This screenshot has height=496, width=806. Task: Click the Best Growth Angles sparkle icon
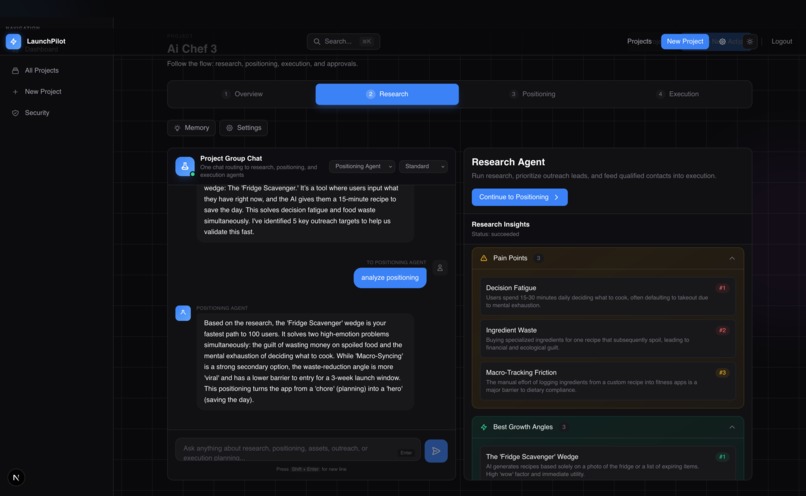click(484, 427)
